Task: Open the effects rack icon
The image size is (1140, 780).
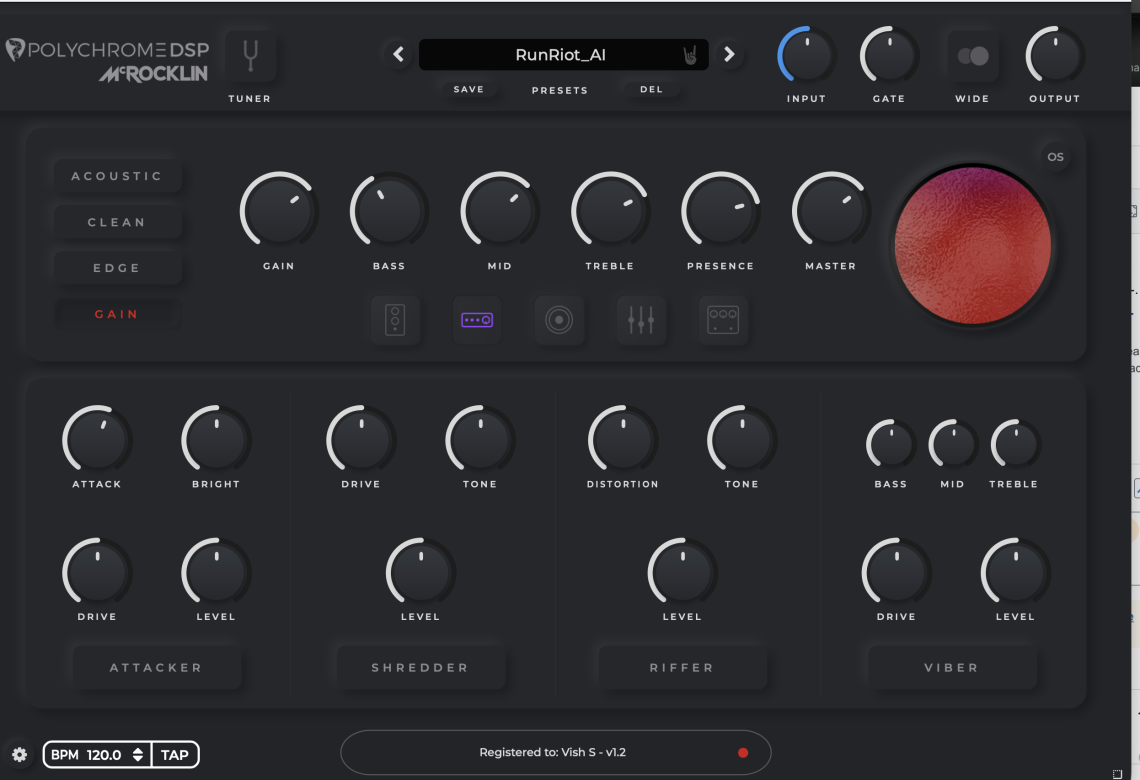Action: 723,320
